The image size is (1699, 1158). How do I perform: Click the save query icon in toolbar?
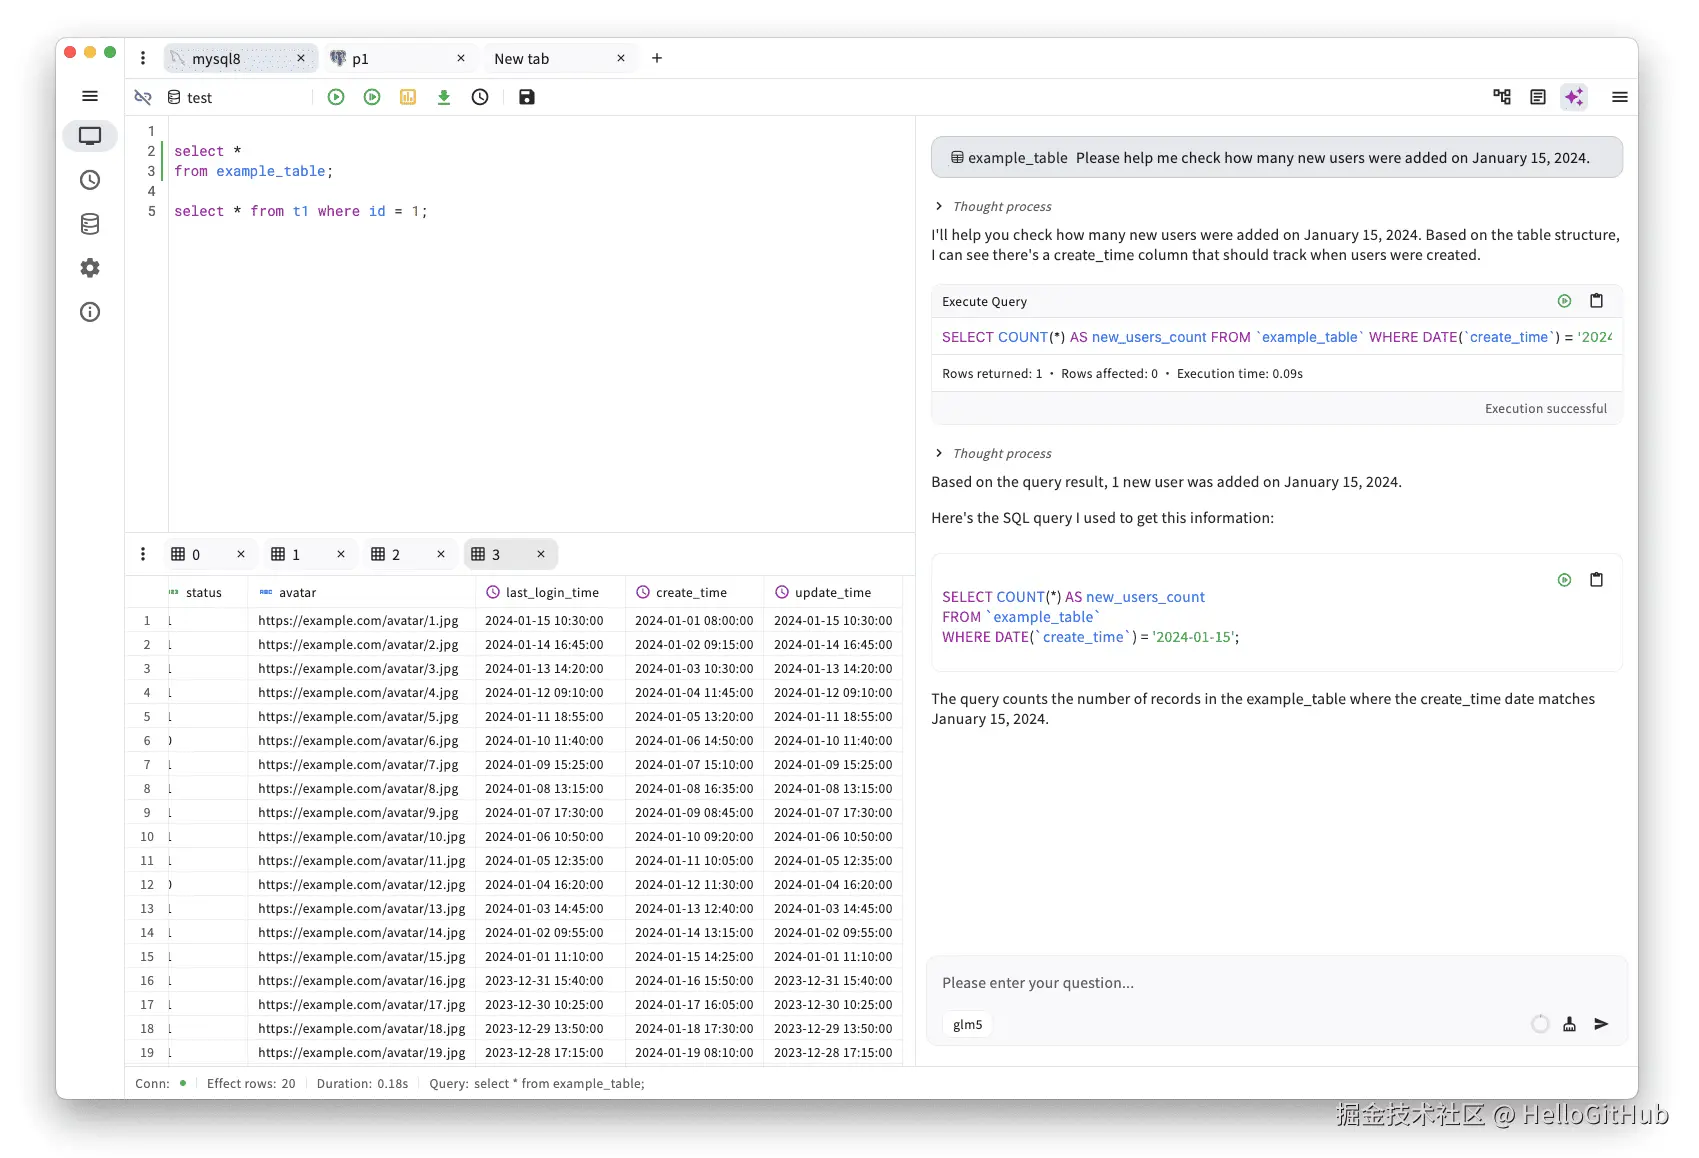527,97
